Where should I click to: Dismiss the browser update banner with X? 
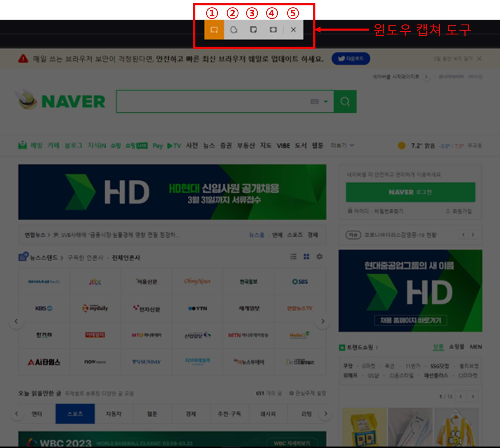tap(479, 59)
